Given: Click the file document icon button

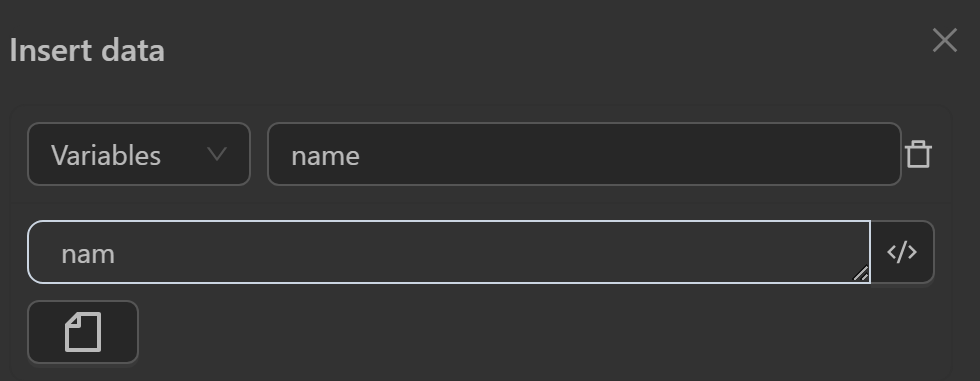Looking at the screenshot, I should click(83, 332).
